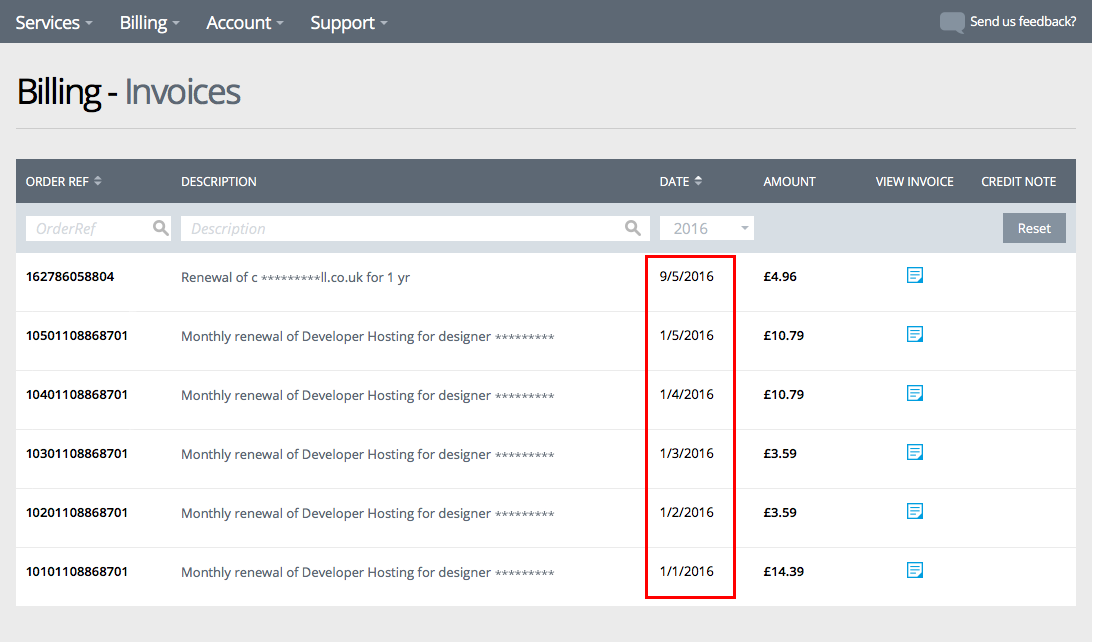
Task: Open invoice icon for order 10101108868701
Action: pyautogui.click(x=915, y=570)
